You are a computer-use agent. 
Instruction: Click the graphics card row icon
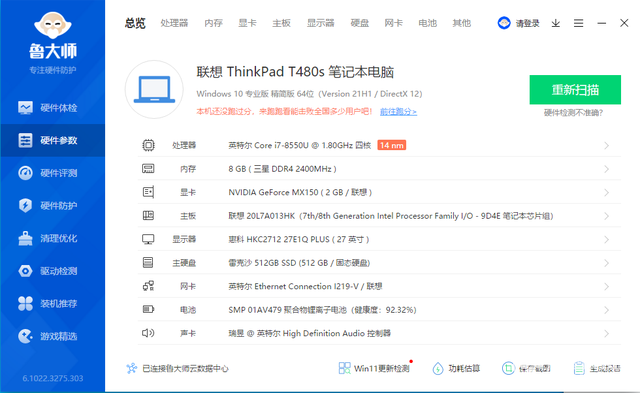[148, 192]
